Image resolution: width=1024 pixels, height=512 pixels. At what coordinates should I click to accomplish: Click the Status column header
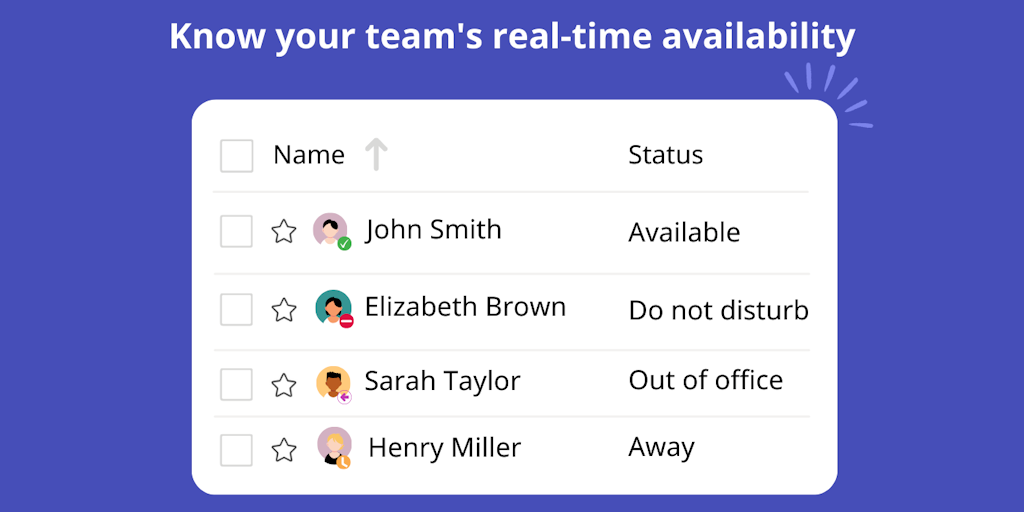coord(665,155)
